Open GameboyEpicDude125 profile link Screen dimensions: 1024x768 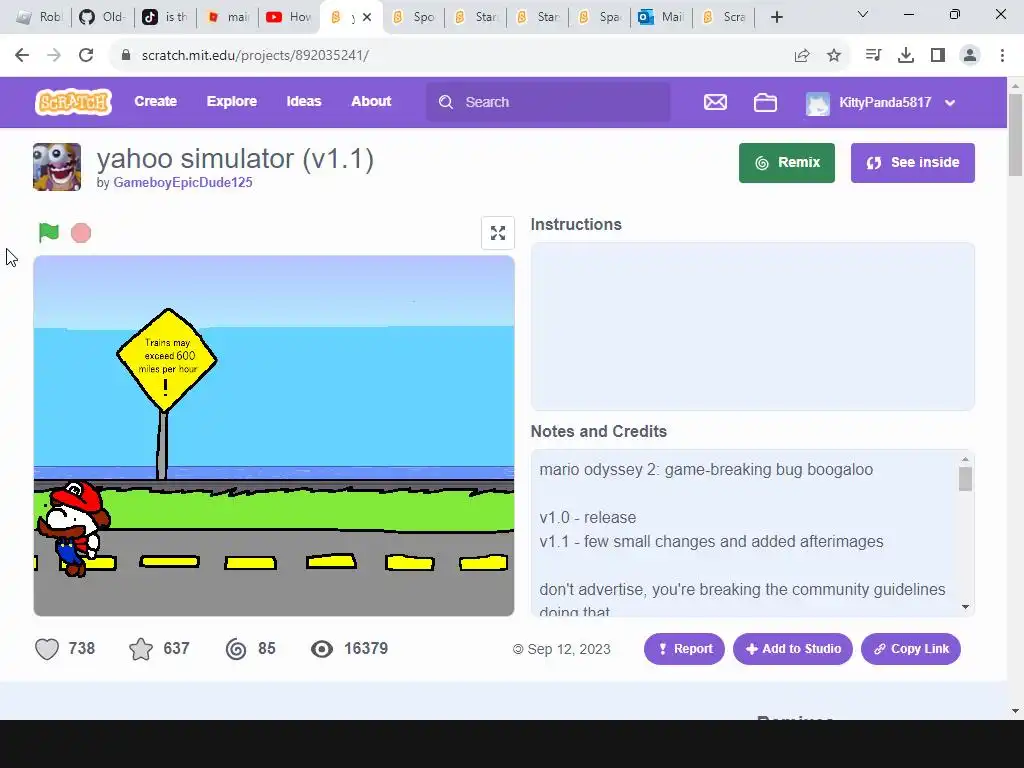click(x=183, y=182)
